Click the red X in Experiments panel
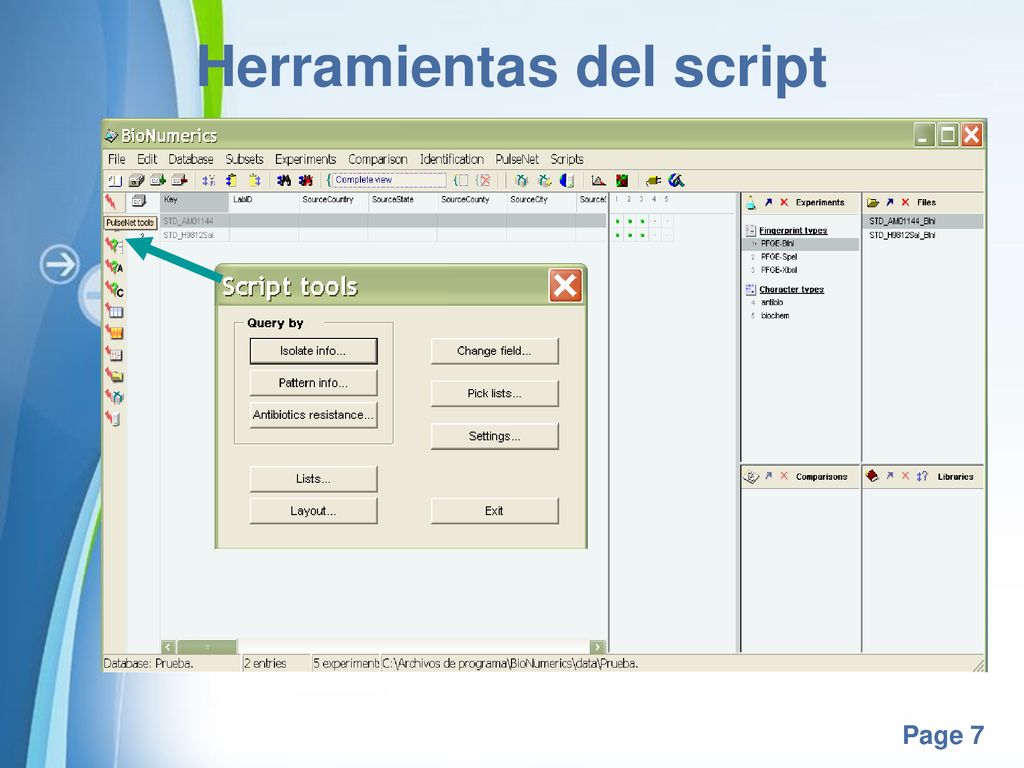1024x768 pixels. coord(784,202)
